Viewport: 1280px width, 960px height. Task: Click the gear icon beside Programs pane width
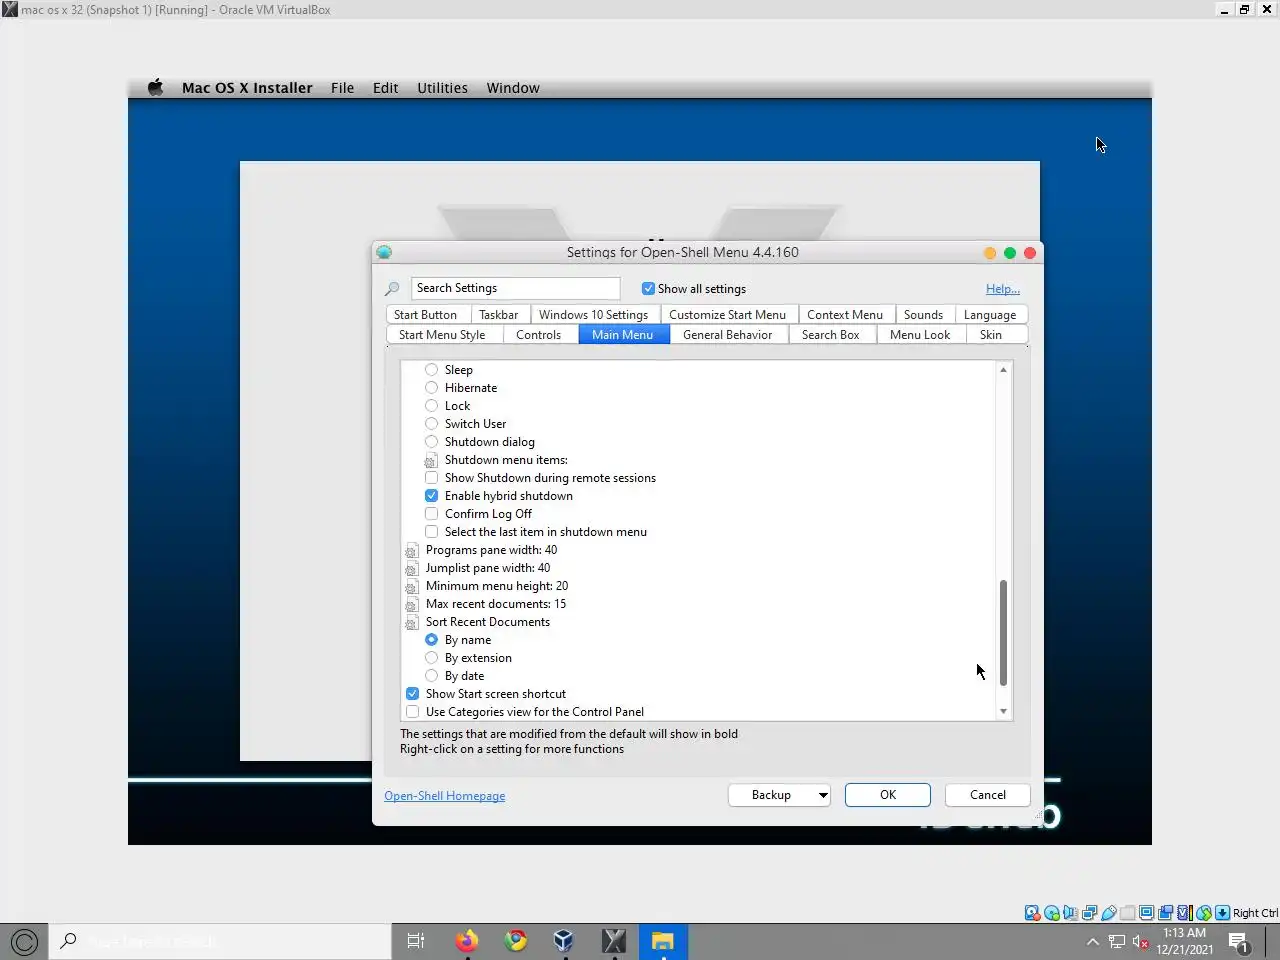click(x=411, y=550)
